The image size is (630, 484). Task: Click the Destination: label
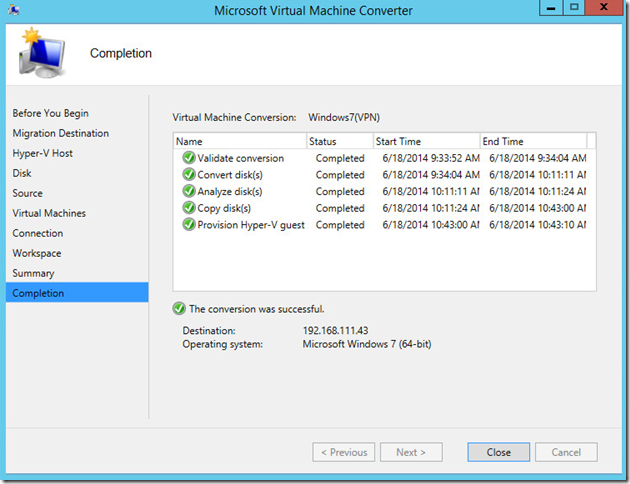[x=209, y=331]
